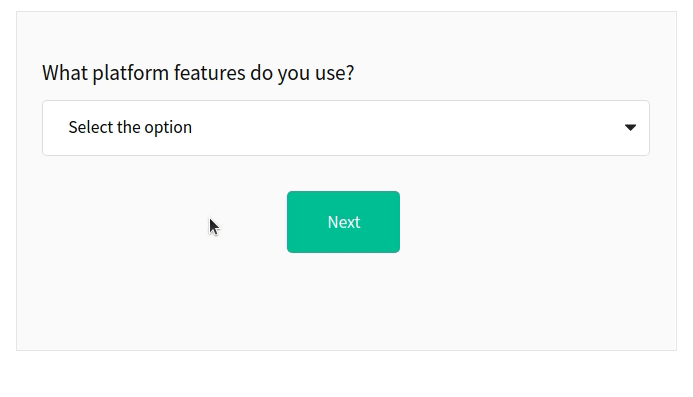Focus the platform features select field
Screen dimensions: 693x397
[x=346, y=128]
